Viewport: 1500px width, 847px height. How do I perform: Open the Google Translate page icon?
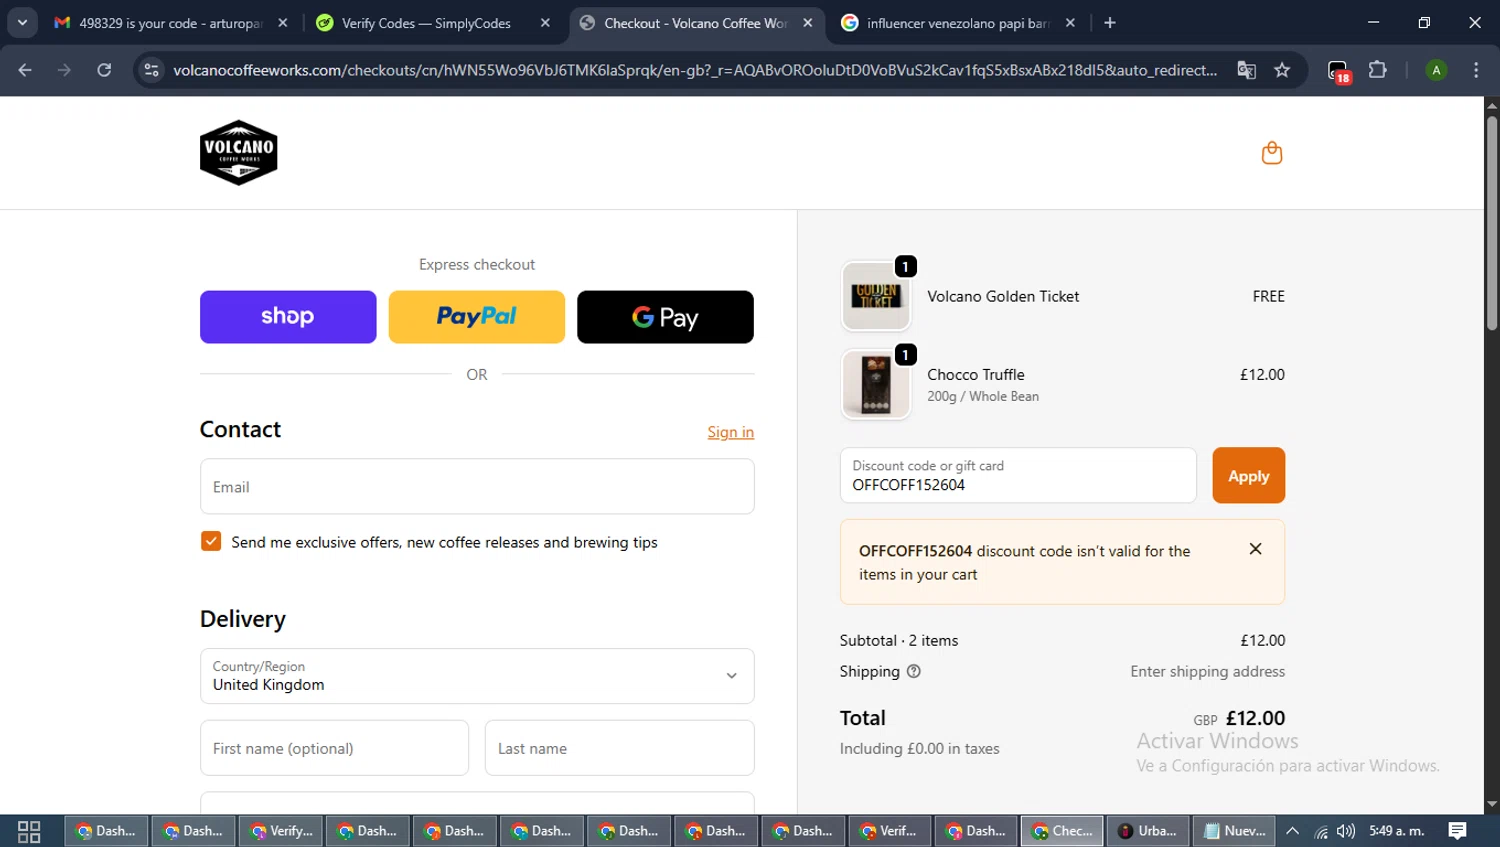pyautogui.click(x=1246, y=70)
